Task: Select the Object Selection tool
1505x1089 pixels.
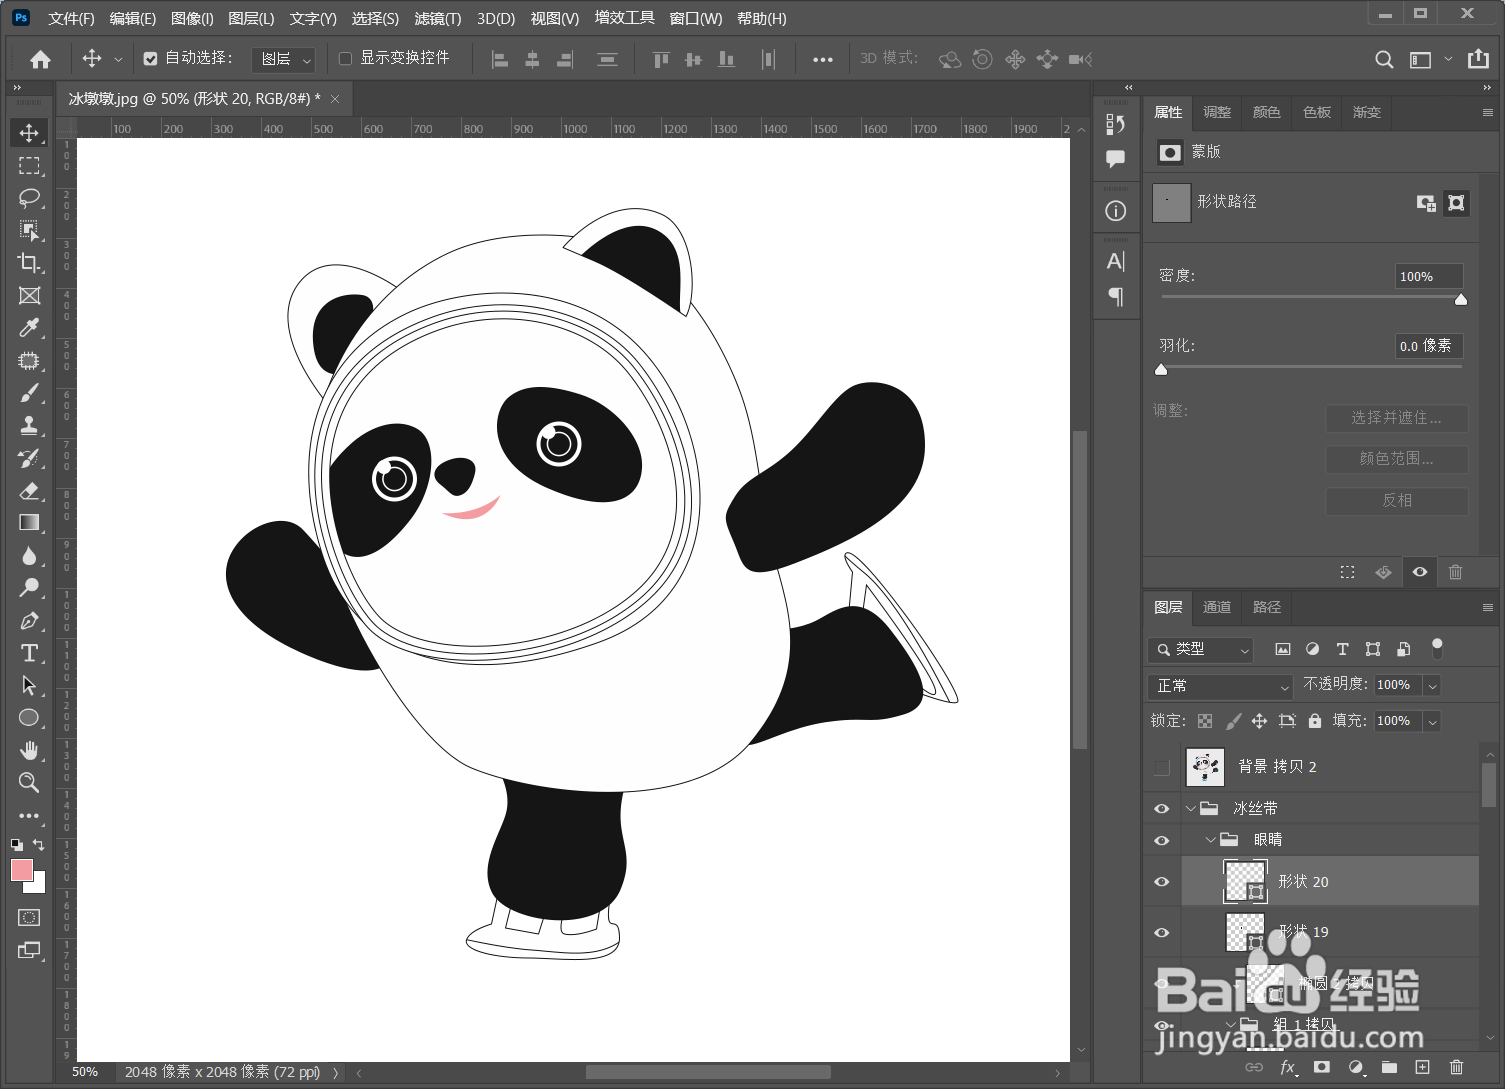Action: pos(29,230)
